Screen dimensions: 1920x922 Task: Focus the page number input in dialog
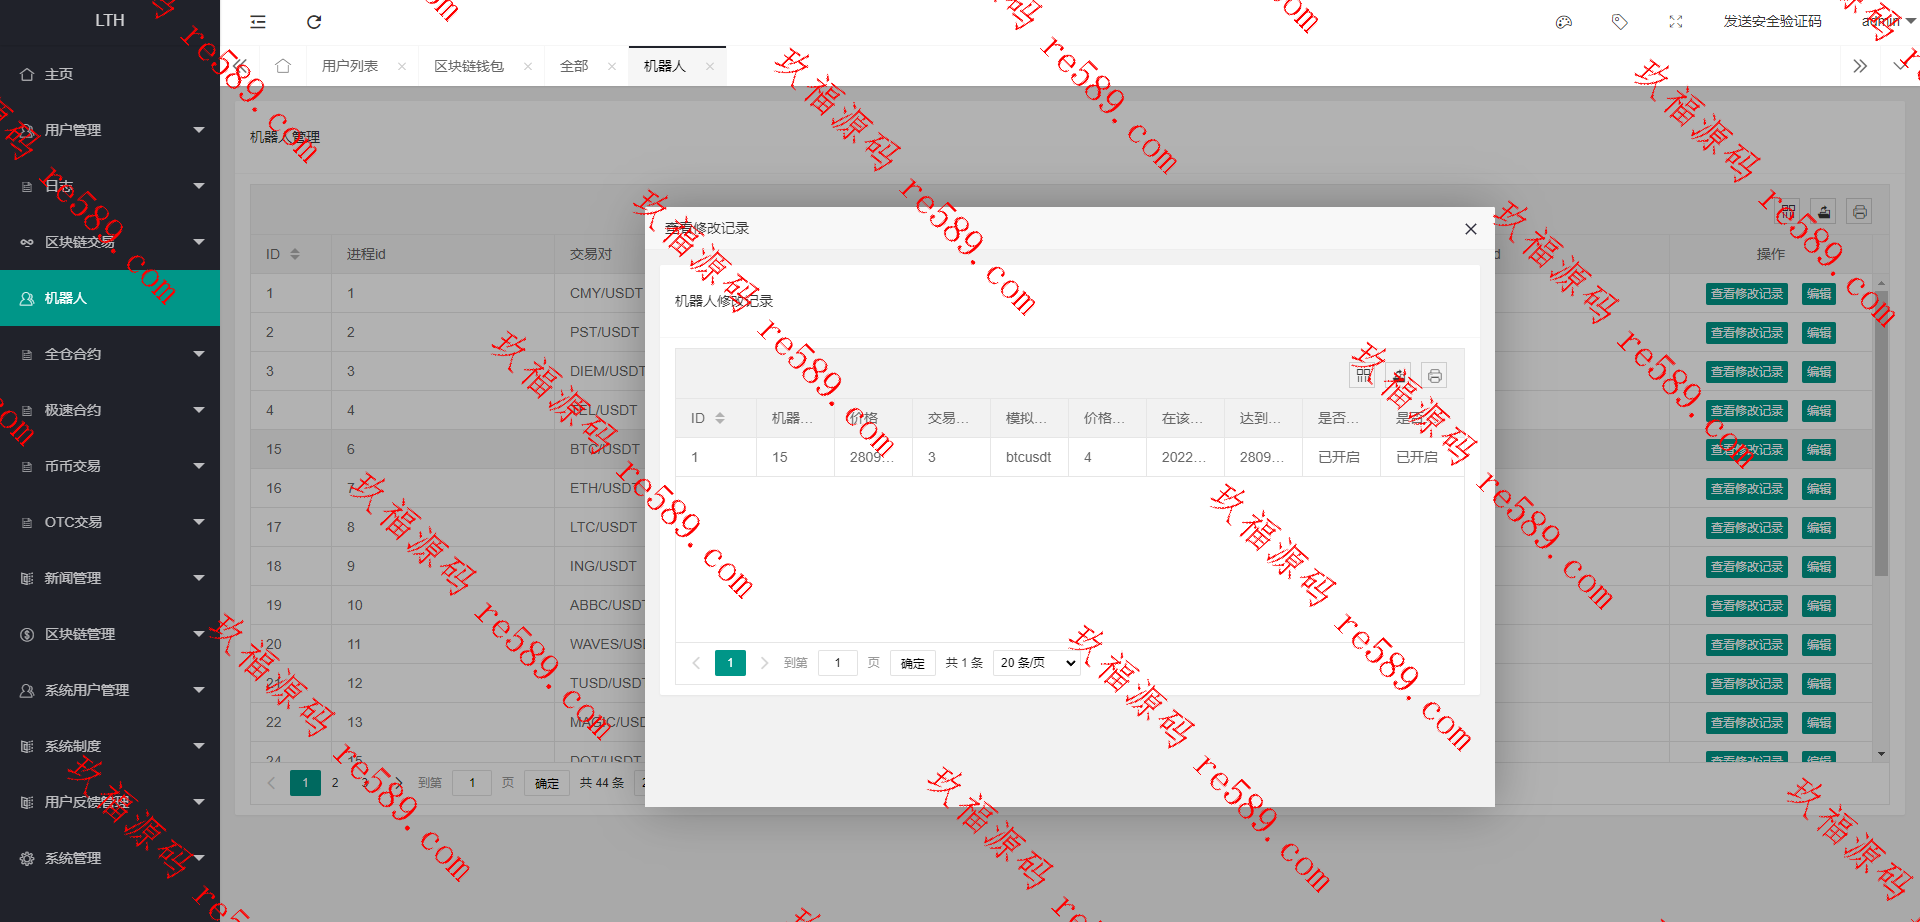coord(838,663)
